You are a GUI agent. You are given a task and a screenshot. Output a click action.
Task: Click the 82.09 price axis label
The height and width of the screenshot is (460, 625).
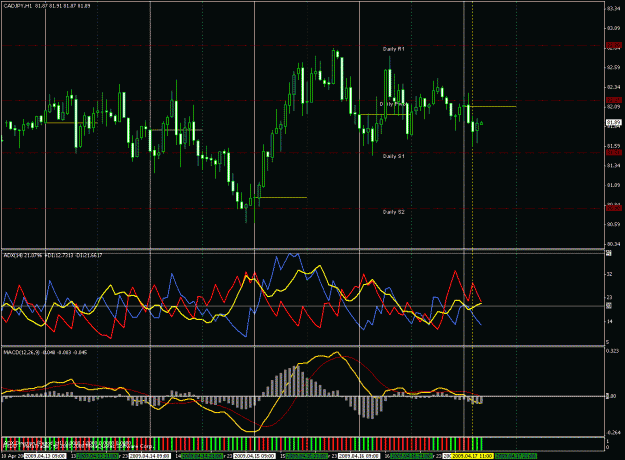(613, 106)
